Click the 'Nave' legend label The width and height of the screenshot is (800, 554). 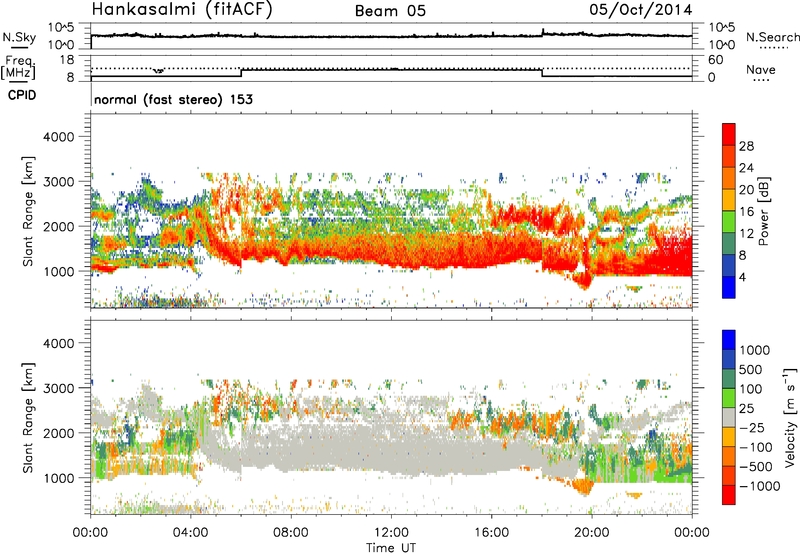tap(761, 69)
